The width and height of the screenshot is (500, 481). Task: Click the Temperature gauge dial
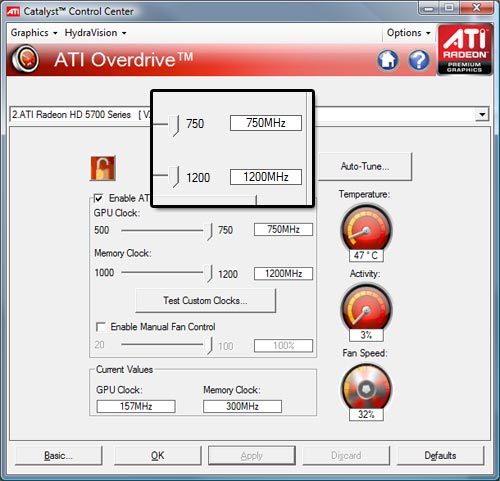pyautogui.click(x=366, y=229)
